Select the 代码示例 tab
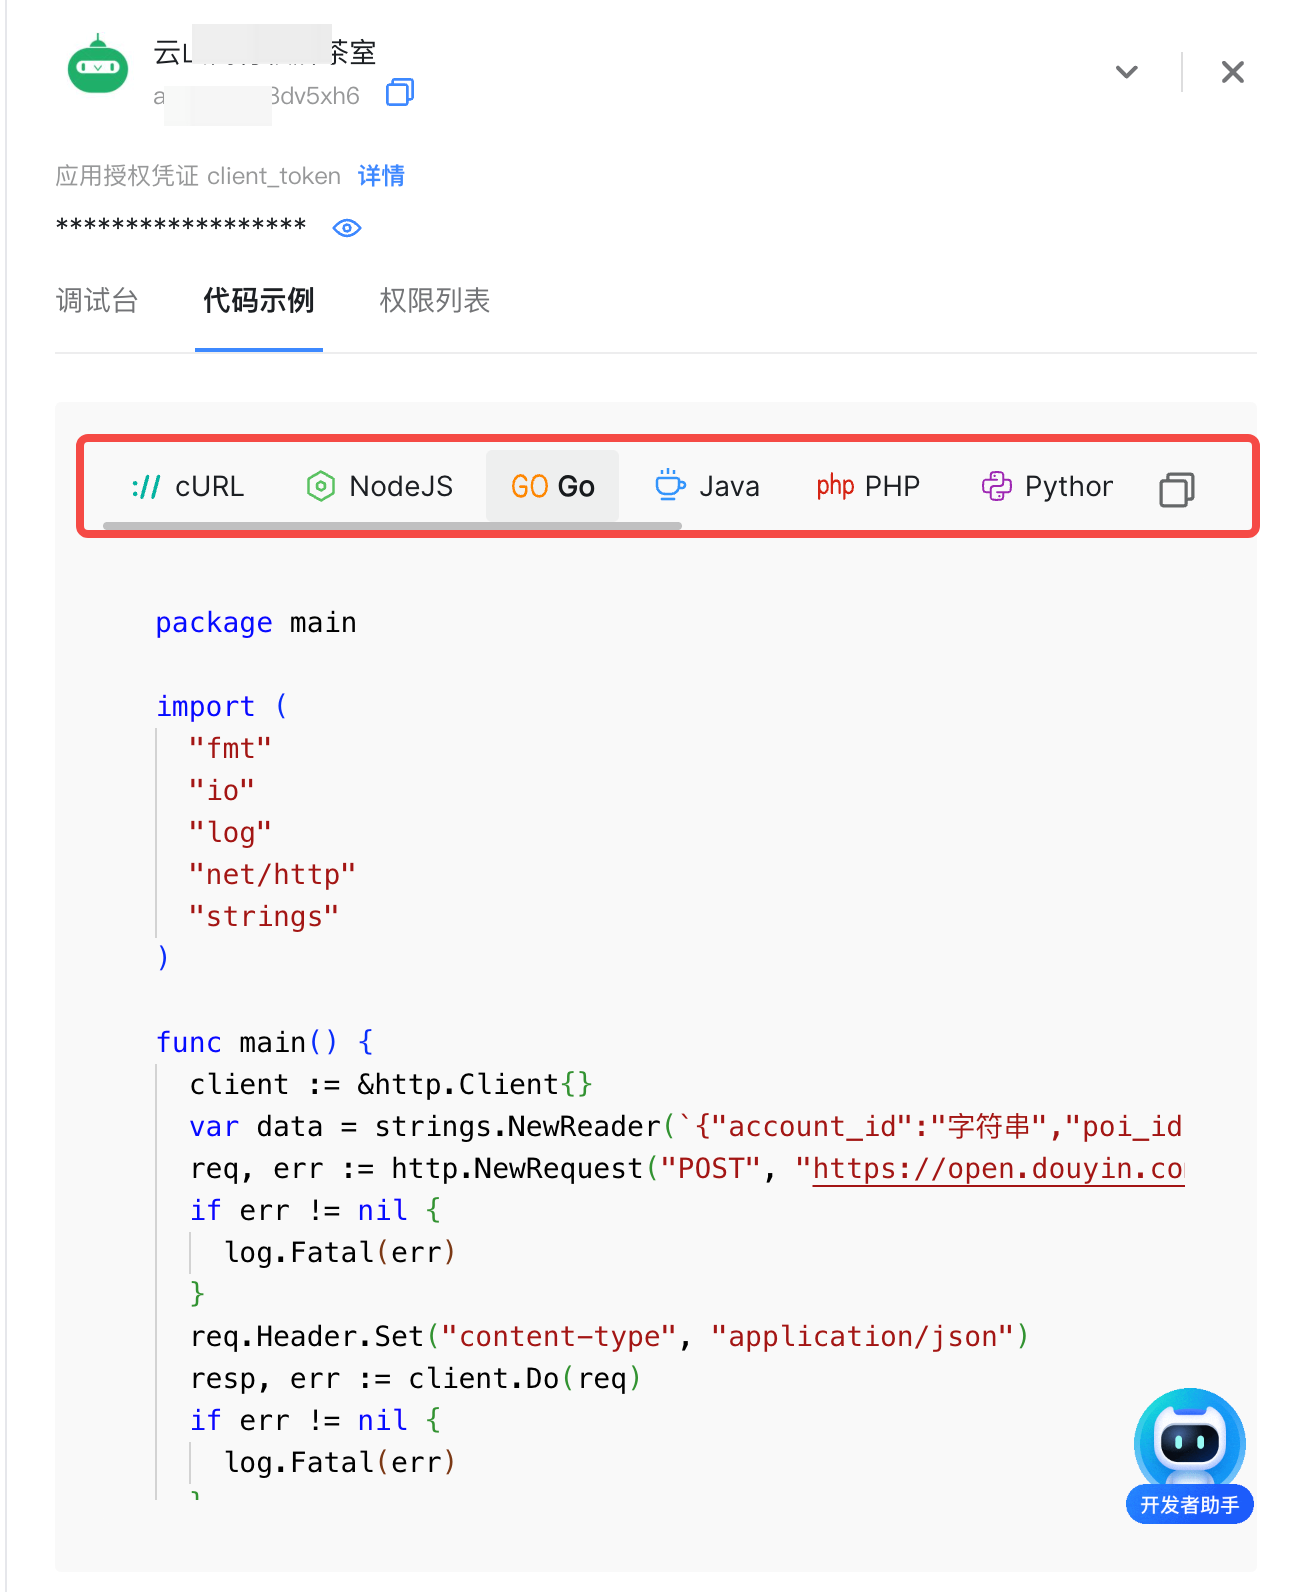Image resolution: width=1300 pixels, height=1592 pixels. (258, 301)
